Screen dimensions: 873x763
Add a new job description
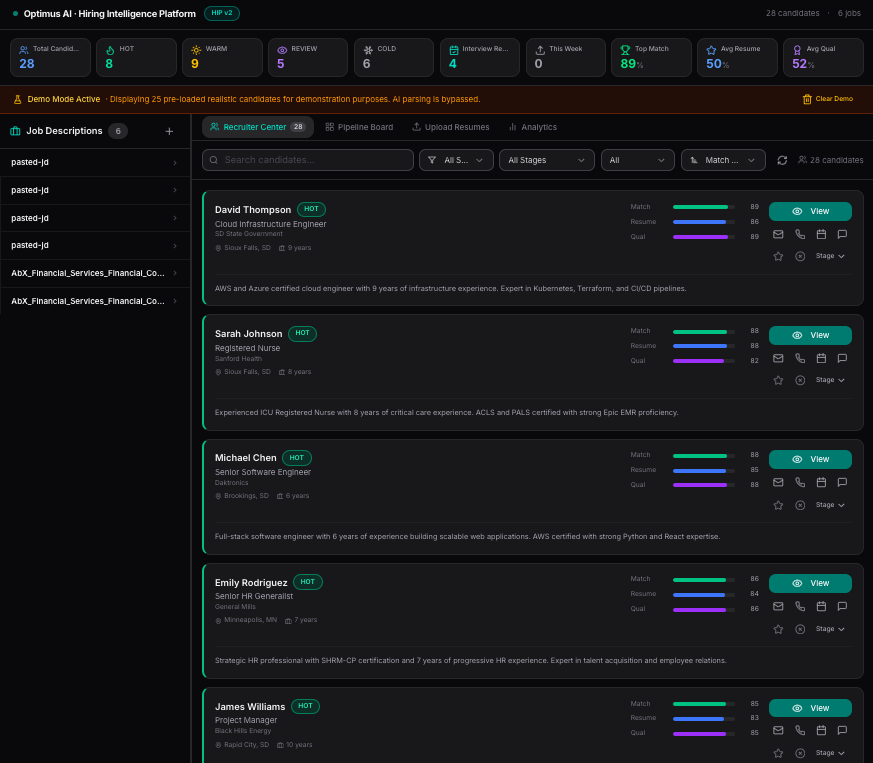pyautogui.click(x=169, y=131)
